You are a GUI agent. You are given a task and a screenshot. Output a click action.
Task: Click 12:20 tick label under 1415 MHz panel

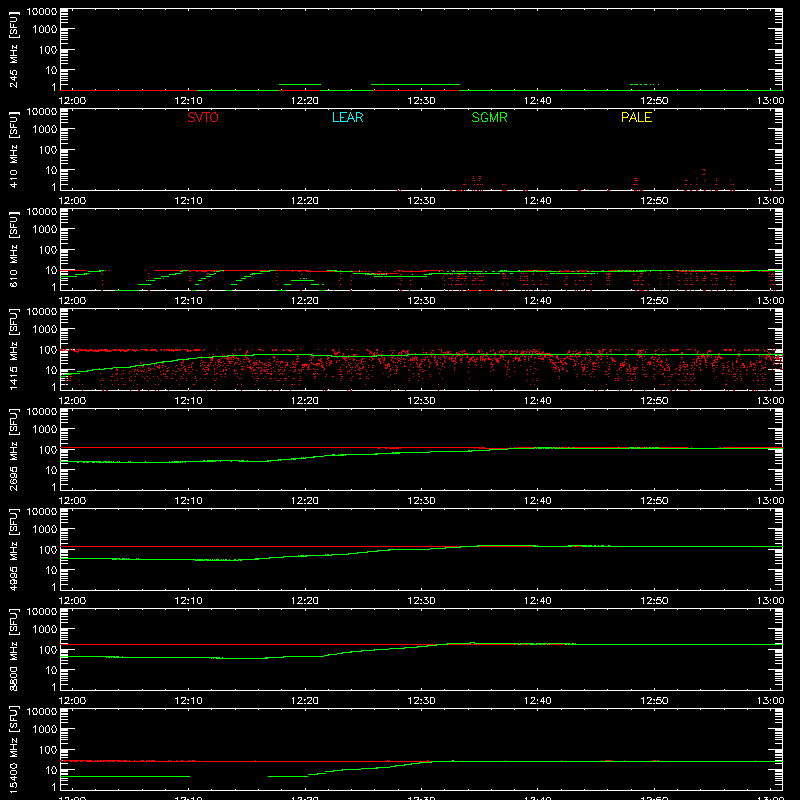(305, 401)
